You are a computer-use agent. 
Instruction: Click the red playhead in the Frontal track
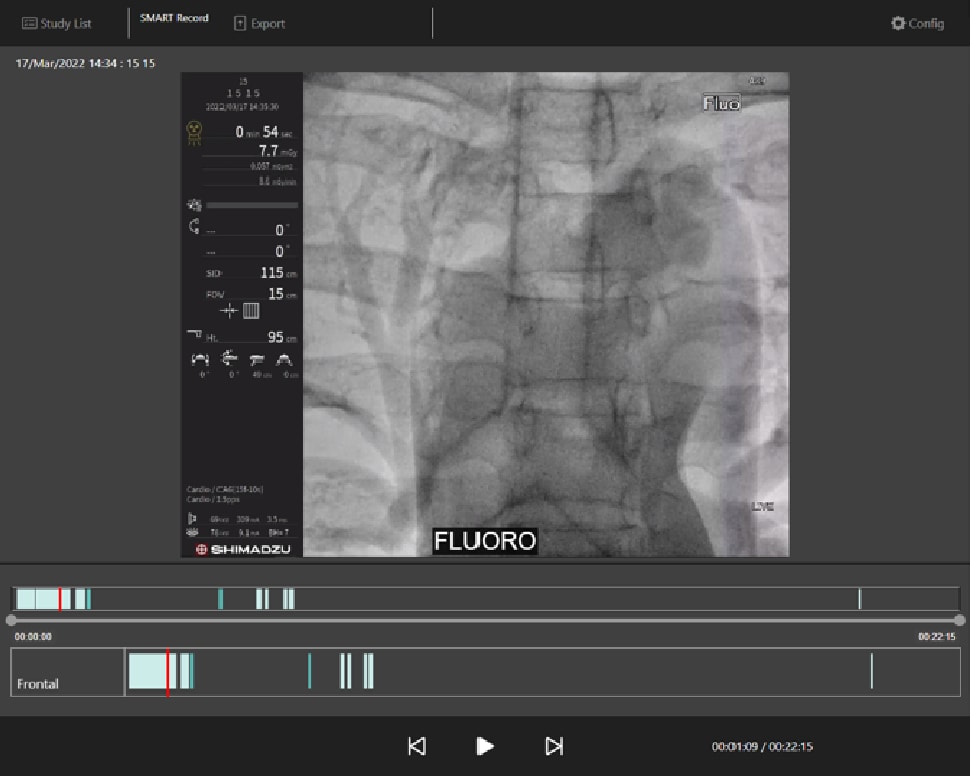pos(167,671)
